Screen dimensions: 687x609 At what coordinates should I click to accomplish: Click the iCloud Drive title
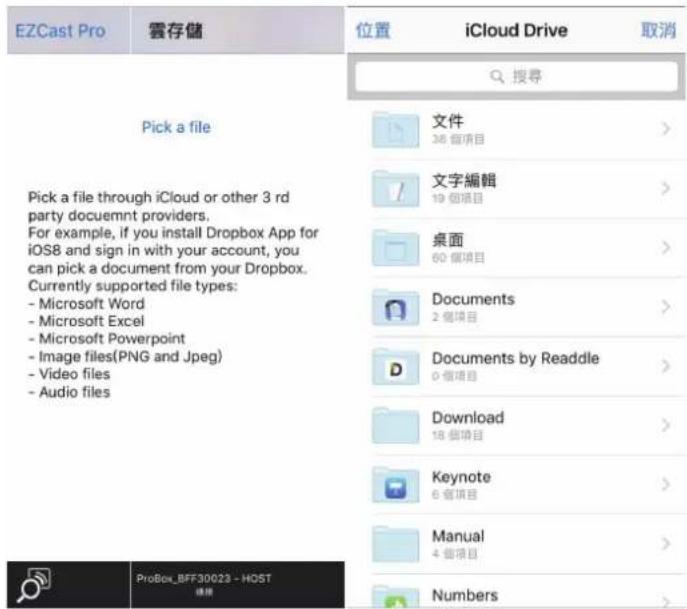516,31
